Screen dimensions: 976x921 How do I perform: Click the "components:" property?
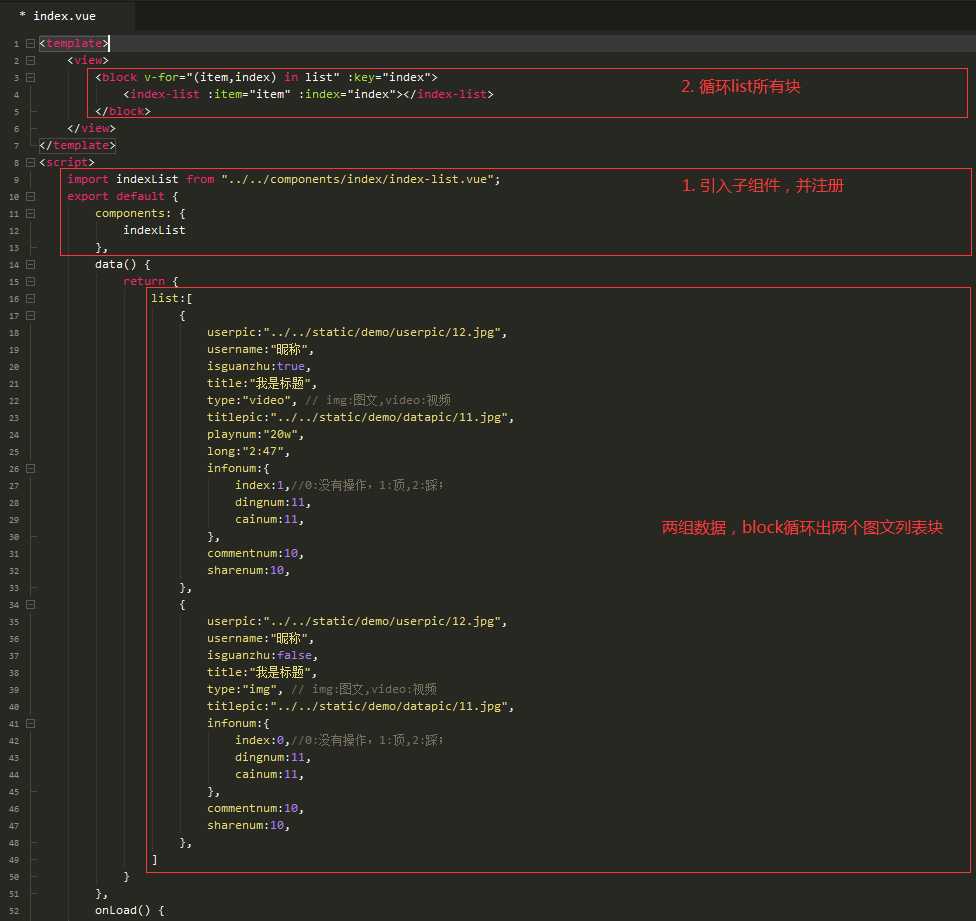coord(133,213)
